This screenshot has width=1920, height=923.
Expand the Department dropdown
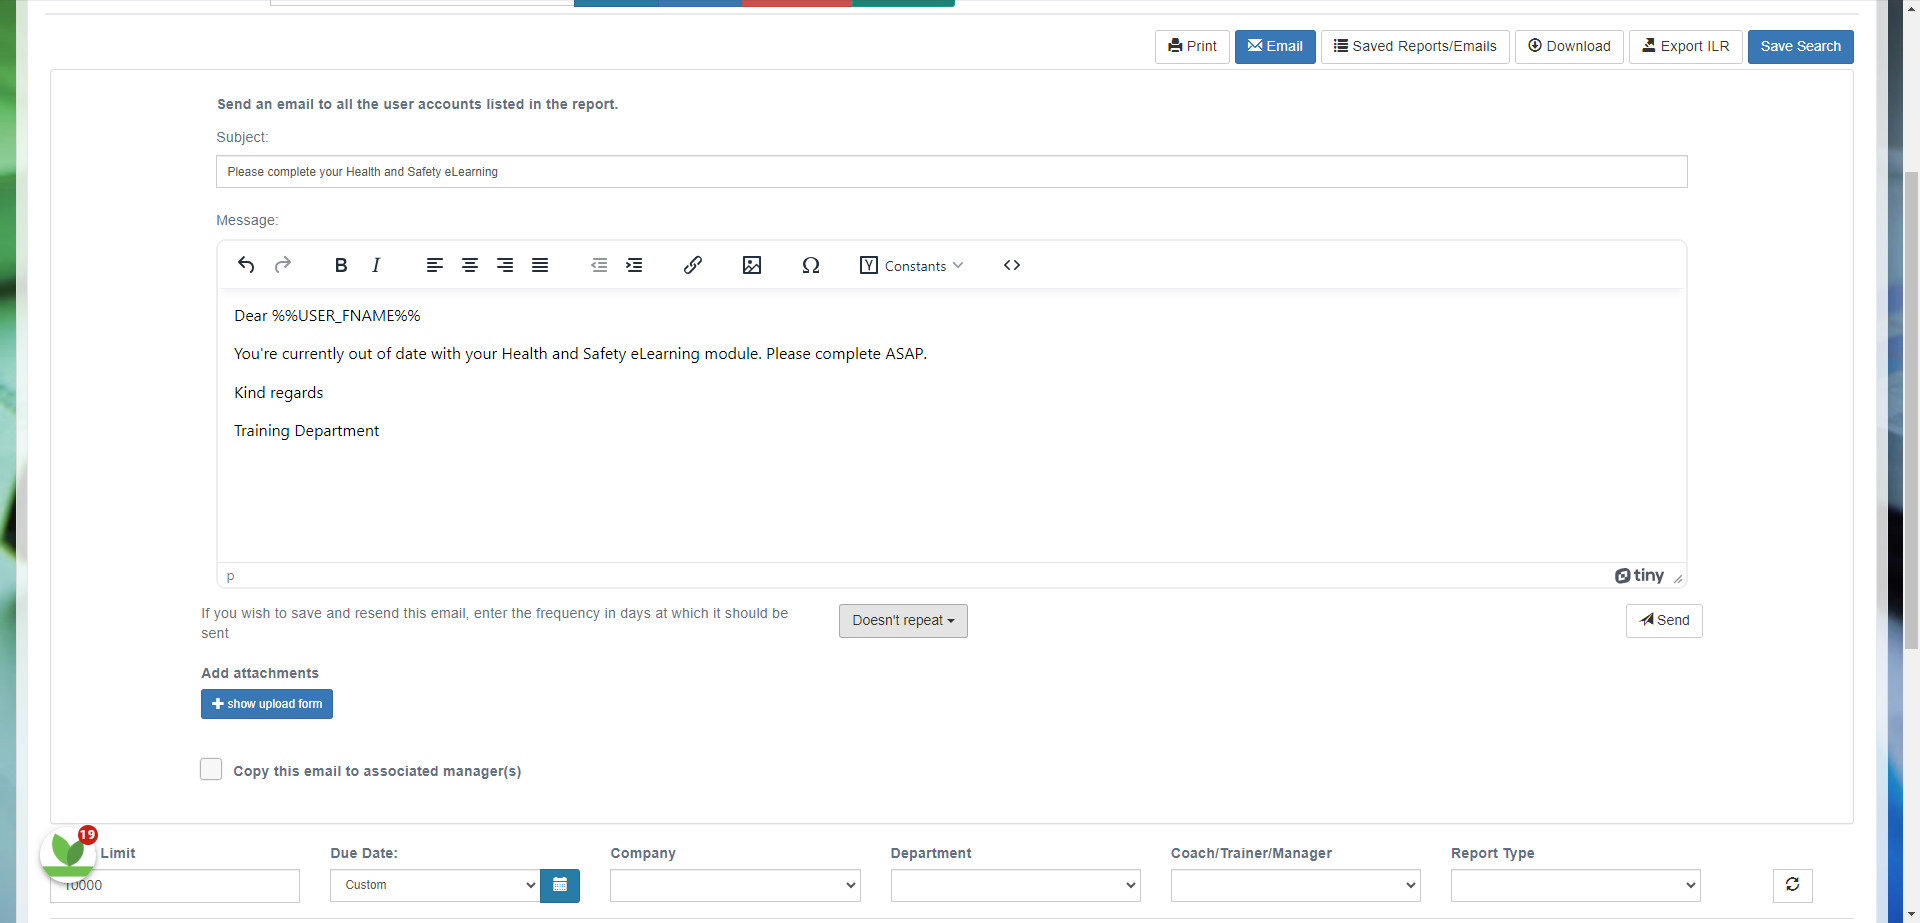pyautogui.click(x=1015, y=885)
